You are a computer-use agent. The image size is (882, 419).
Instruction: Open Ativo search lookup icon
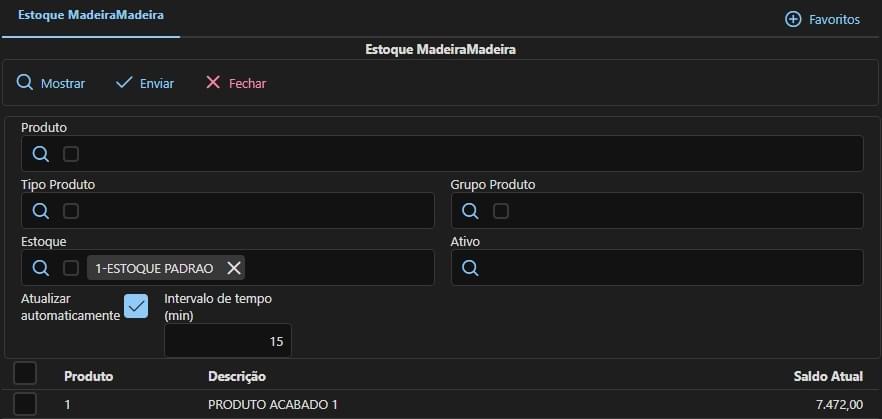coord(470,268)
